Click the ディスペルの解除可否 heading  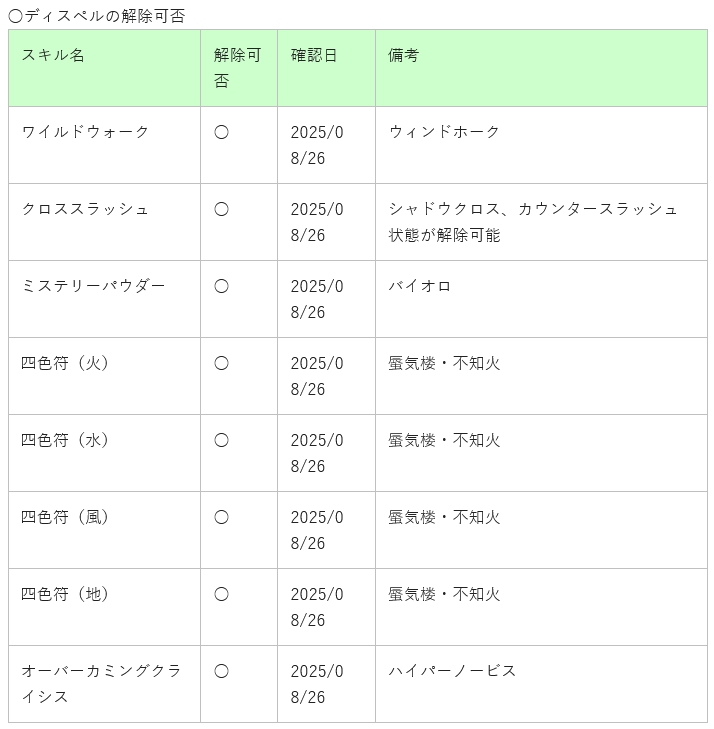tap(97, 16)
